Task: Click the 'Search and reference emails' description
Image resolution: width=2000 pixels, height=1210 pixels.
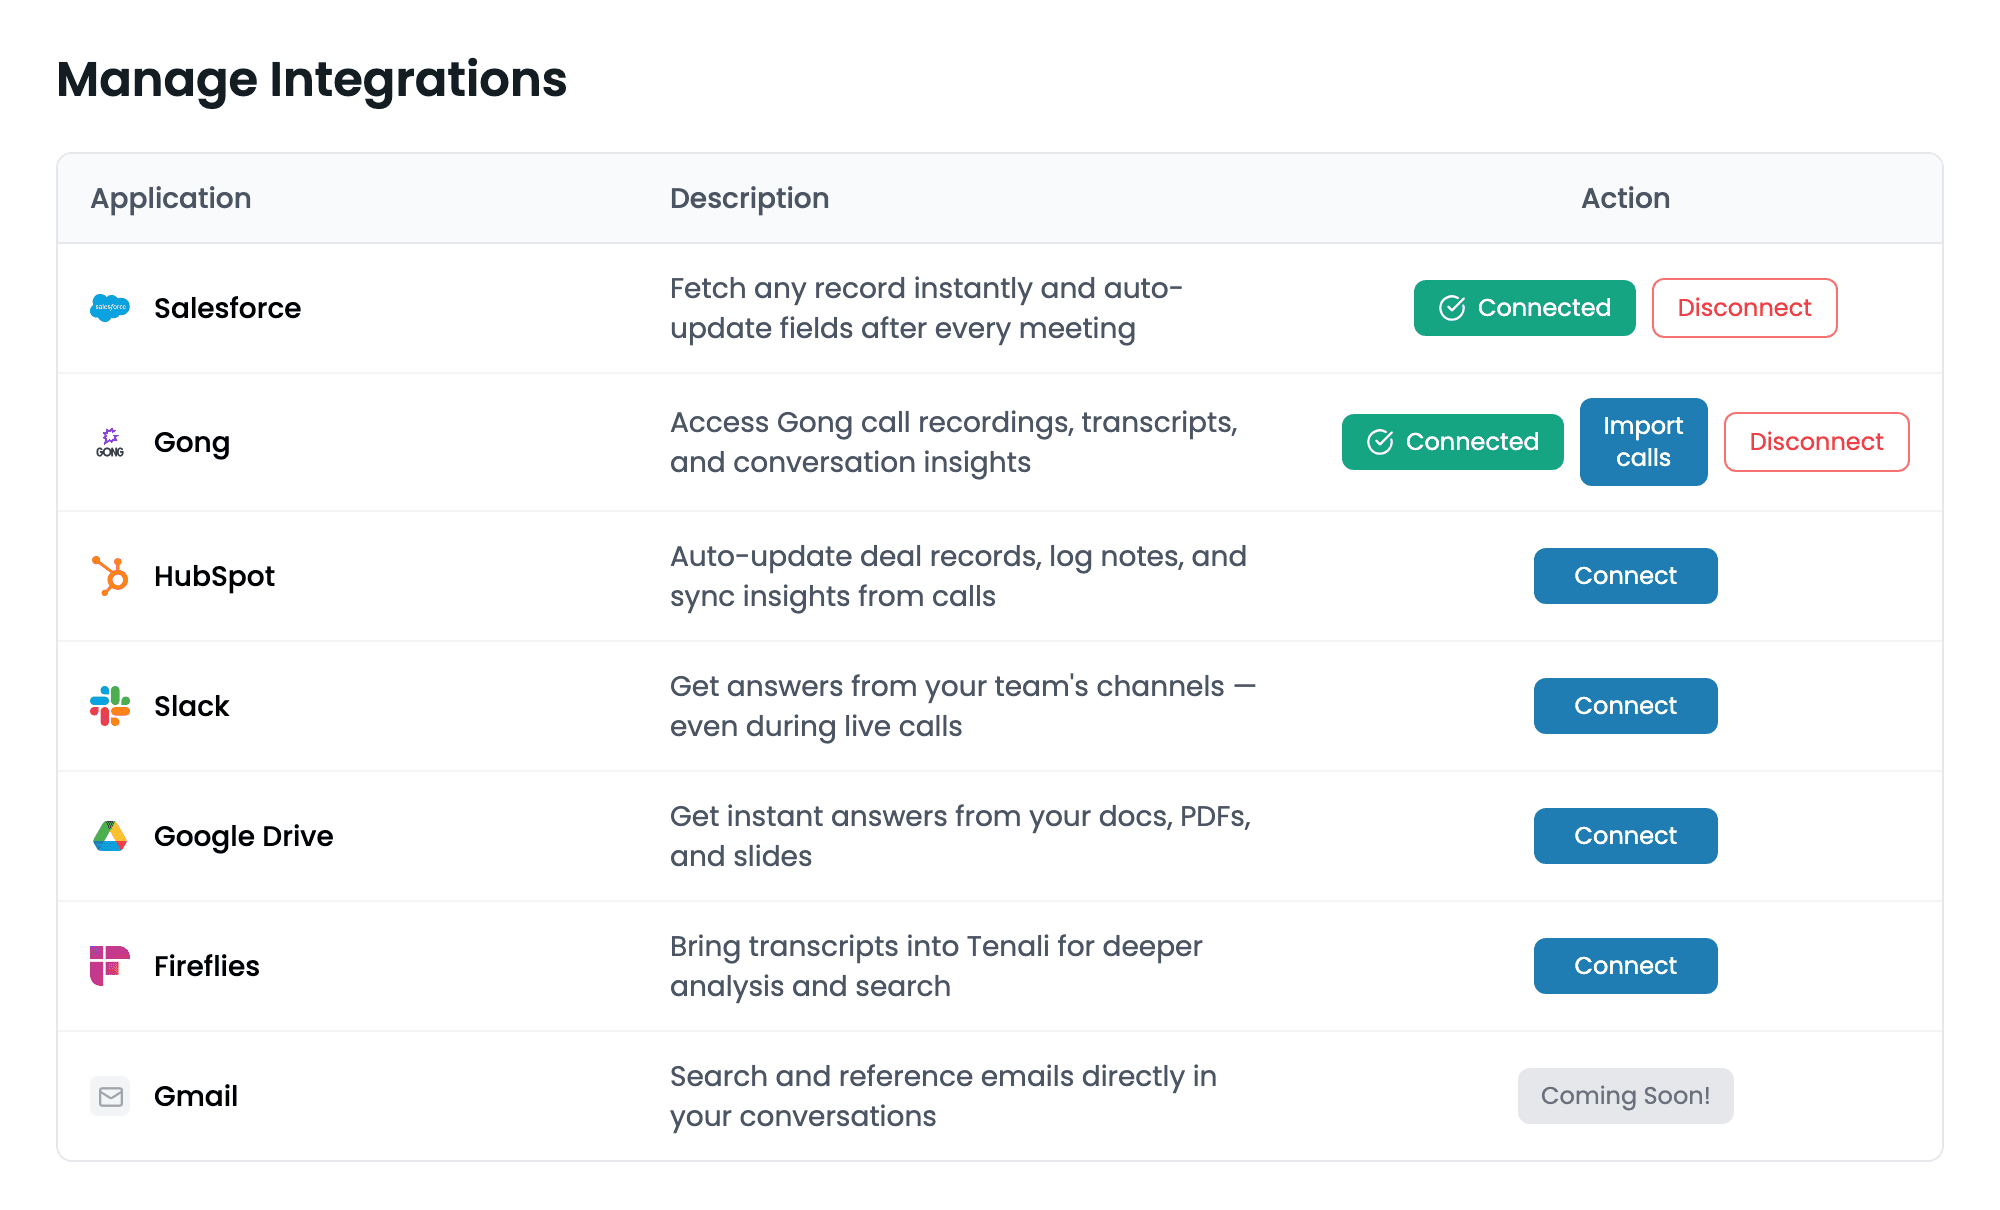Action: tap(943, 1096)
